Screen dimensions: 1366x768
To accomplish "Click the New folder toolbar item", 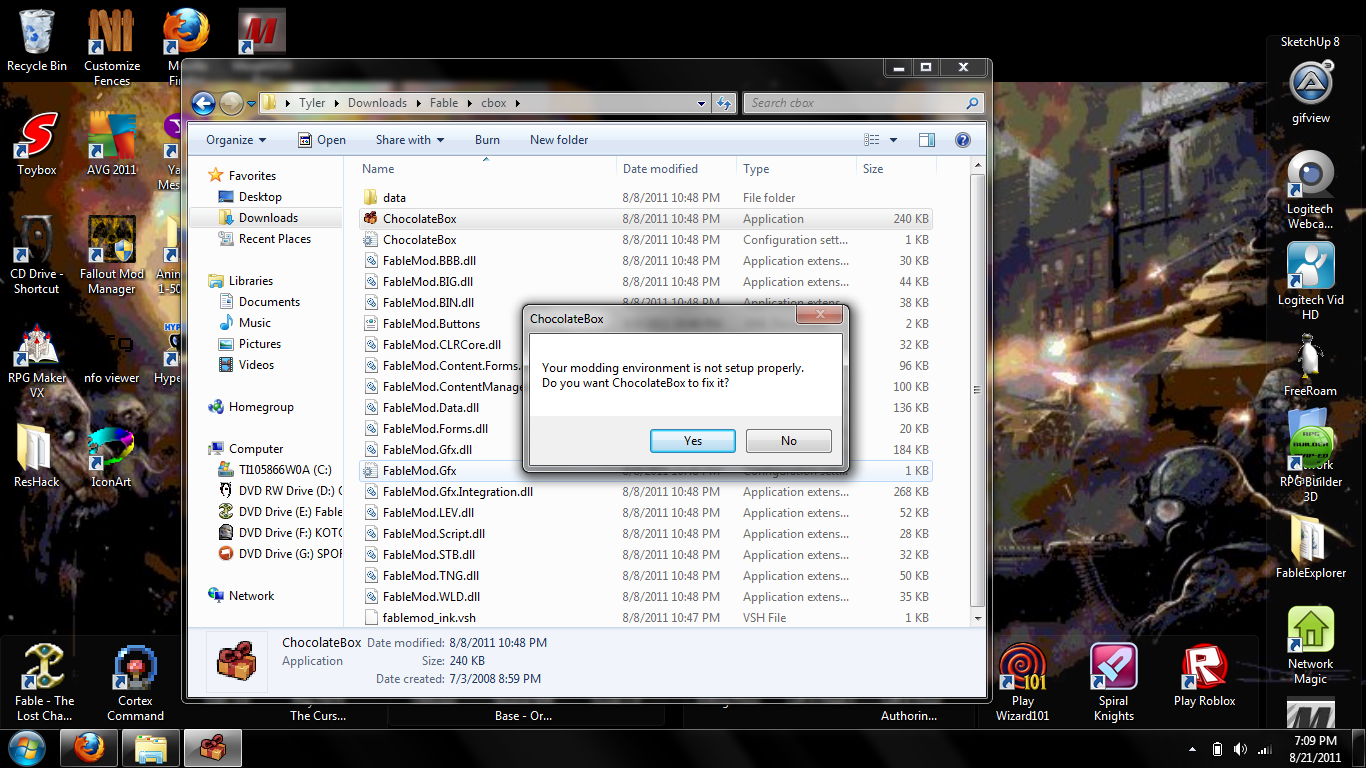I will pos(559,140).
